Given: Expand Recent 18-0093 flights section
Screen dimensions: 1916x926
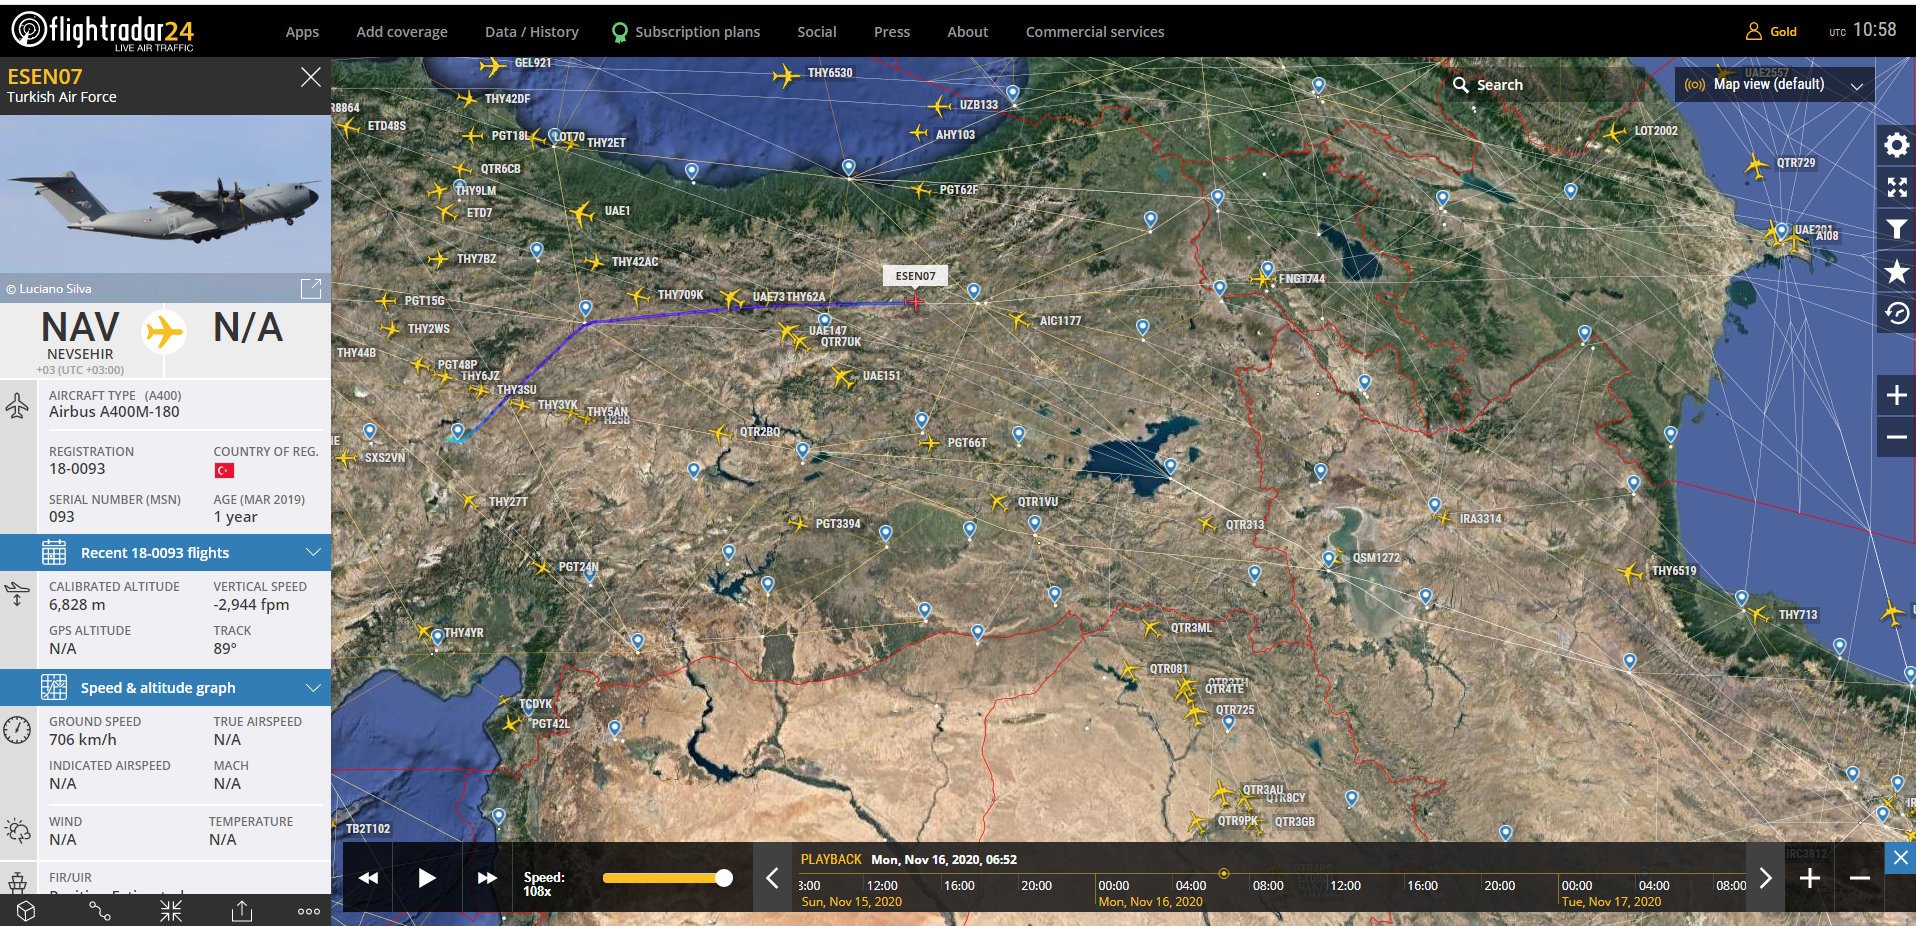Looking at the screenshot, I should tap(165, 553).
